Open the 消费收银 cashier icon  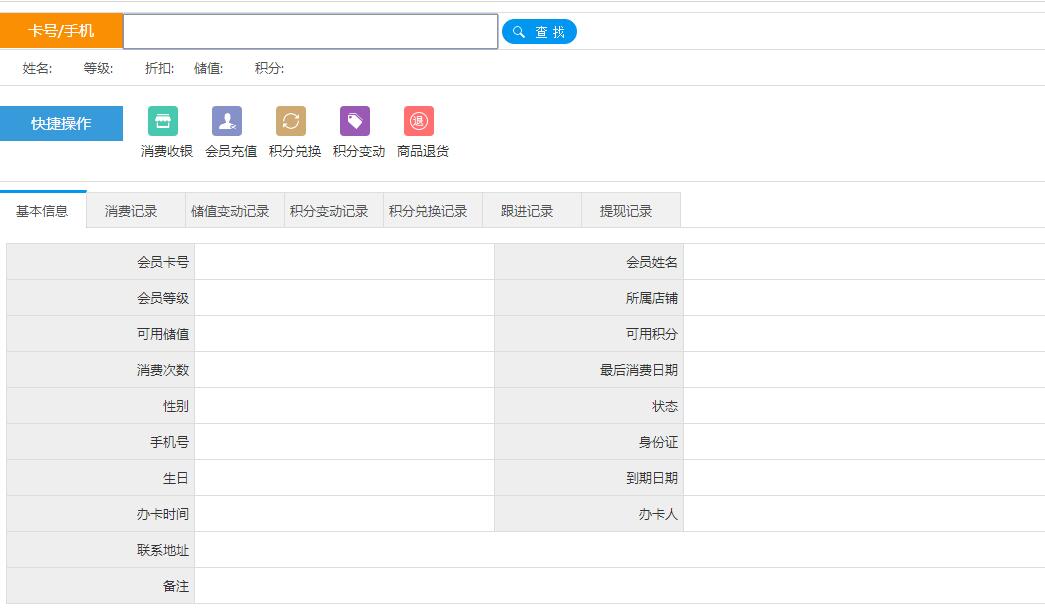tap(163, 122)
